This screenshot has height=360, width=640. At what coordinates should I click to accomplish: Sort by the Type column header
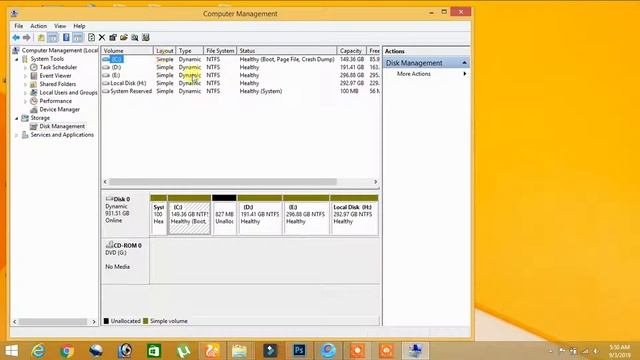coord(190,51)
